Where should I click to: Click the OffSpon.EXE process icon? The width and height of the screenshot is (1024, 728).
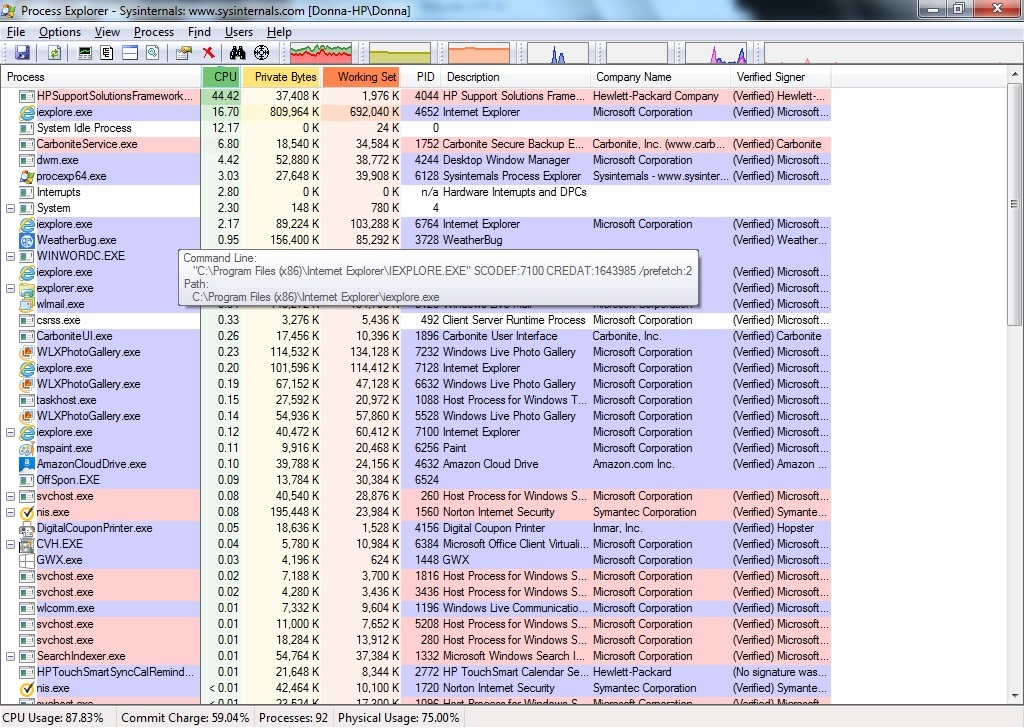tap(27, 481)
